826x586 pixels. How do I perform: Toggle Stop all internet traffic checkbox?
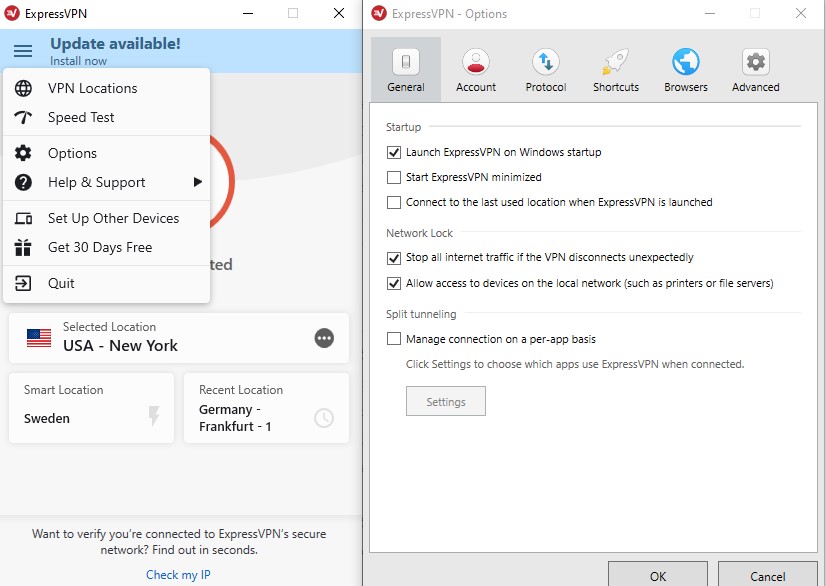(x=394, y=258)
